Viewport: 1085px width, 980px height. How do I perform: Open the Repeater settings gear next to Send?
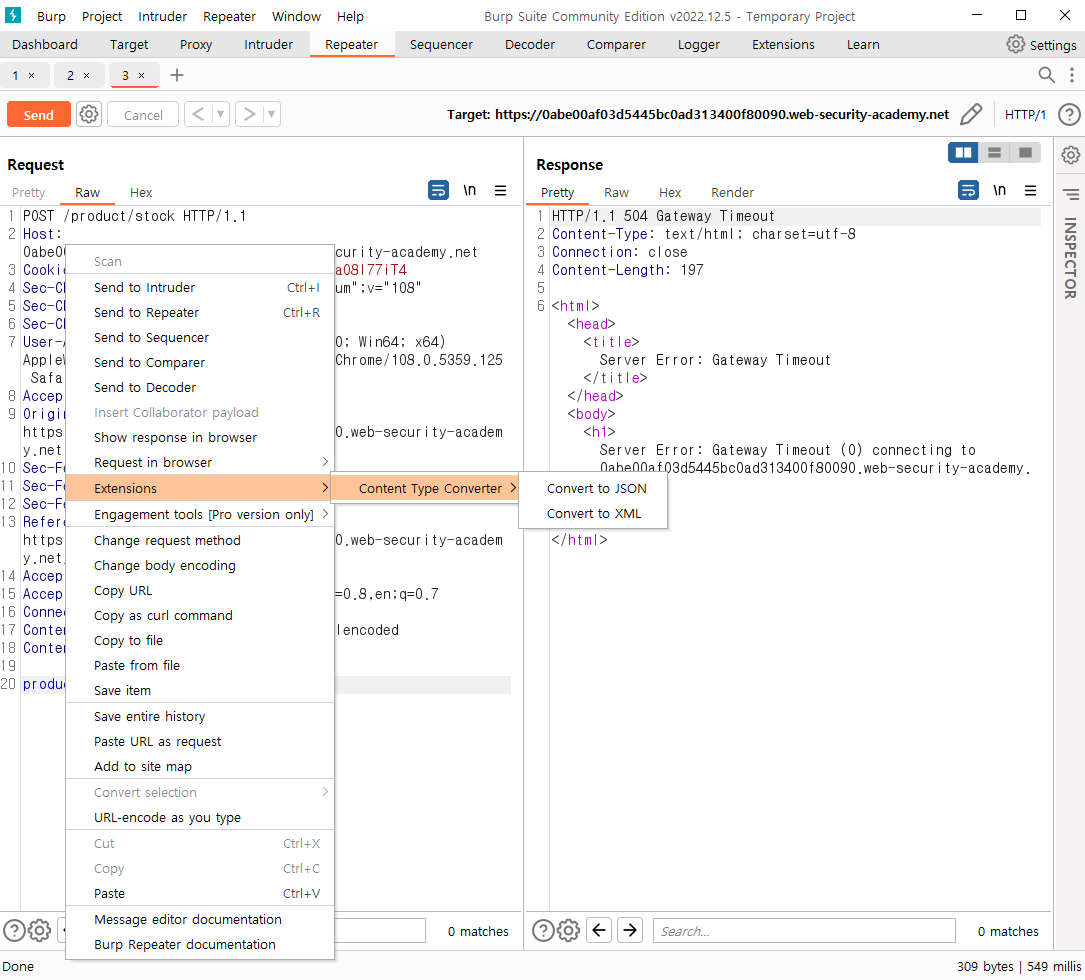[x=89, y=114]
